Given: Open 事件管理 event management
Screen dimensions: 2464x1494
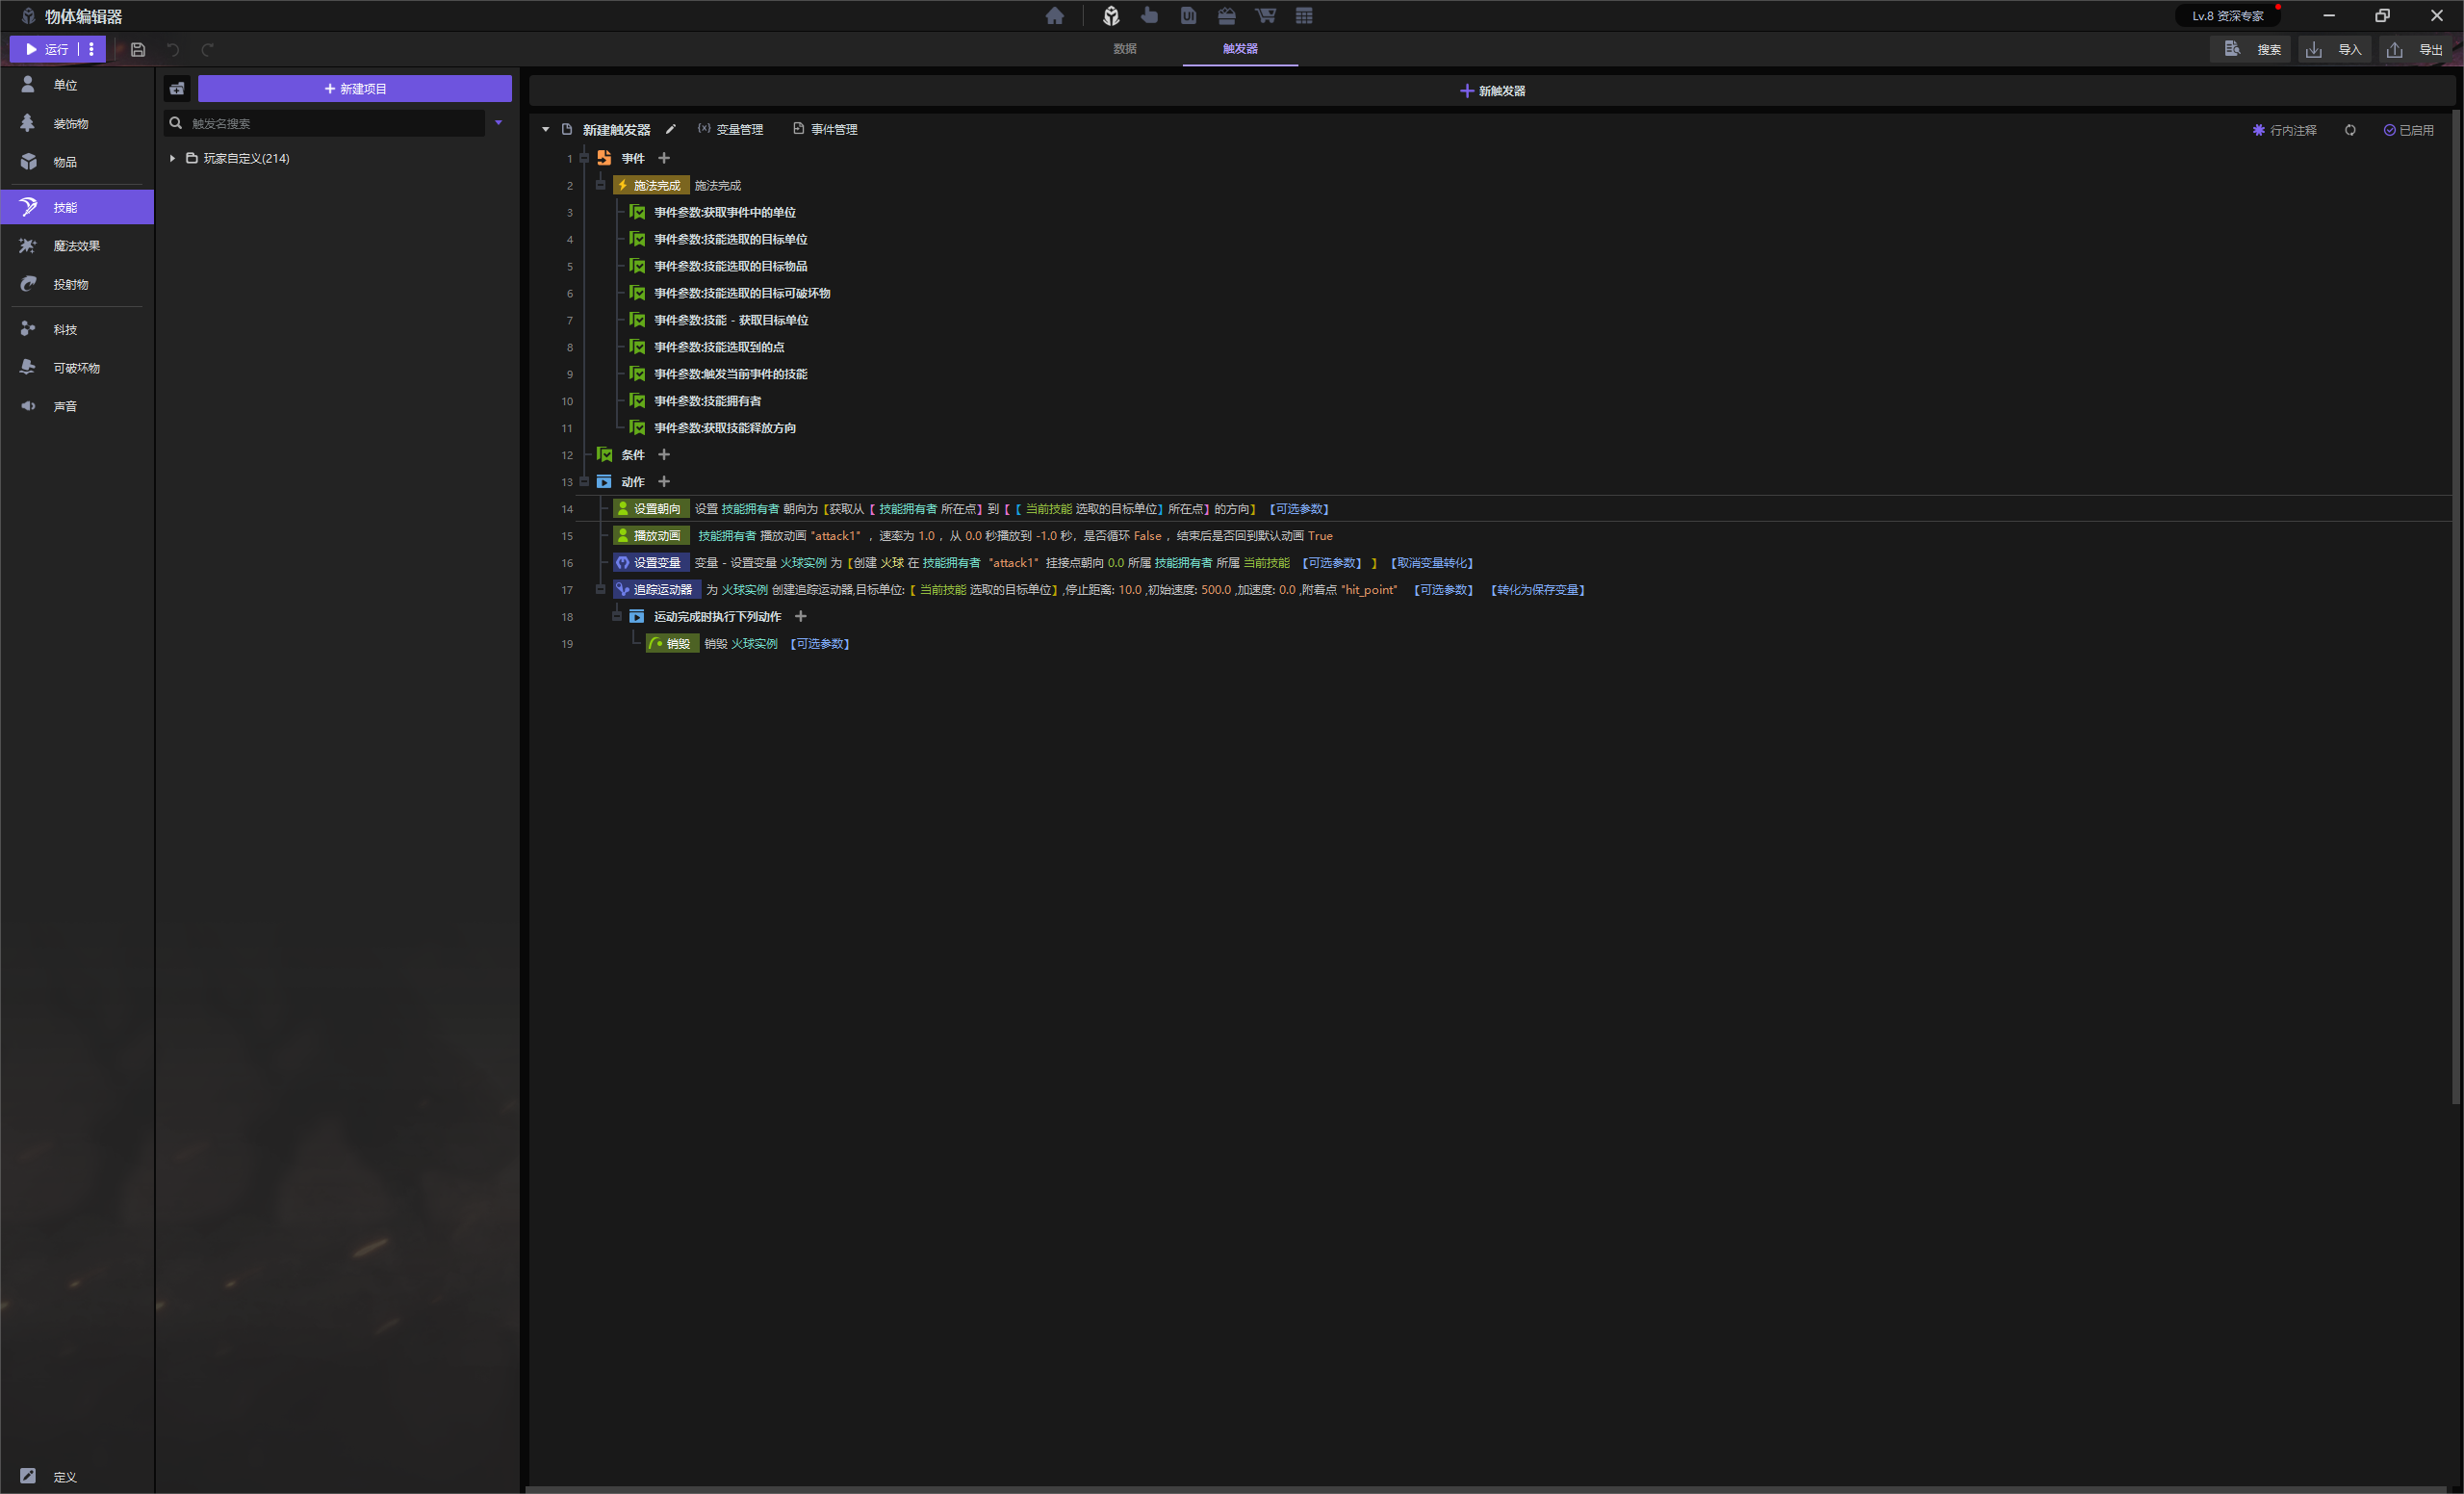Looking at the screenshot, I should coord(825,130).
